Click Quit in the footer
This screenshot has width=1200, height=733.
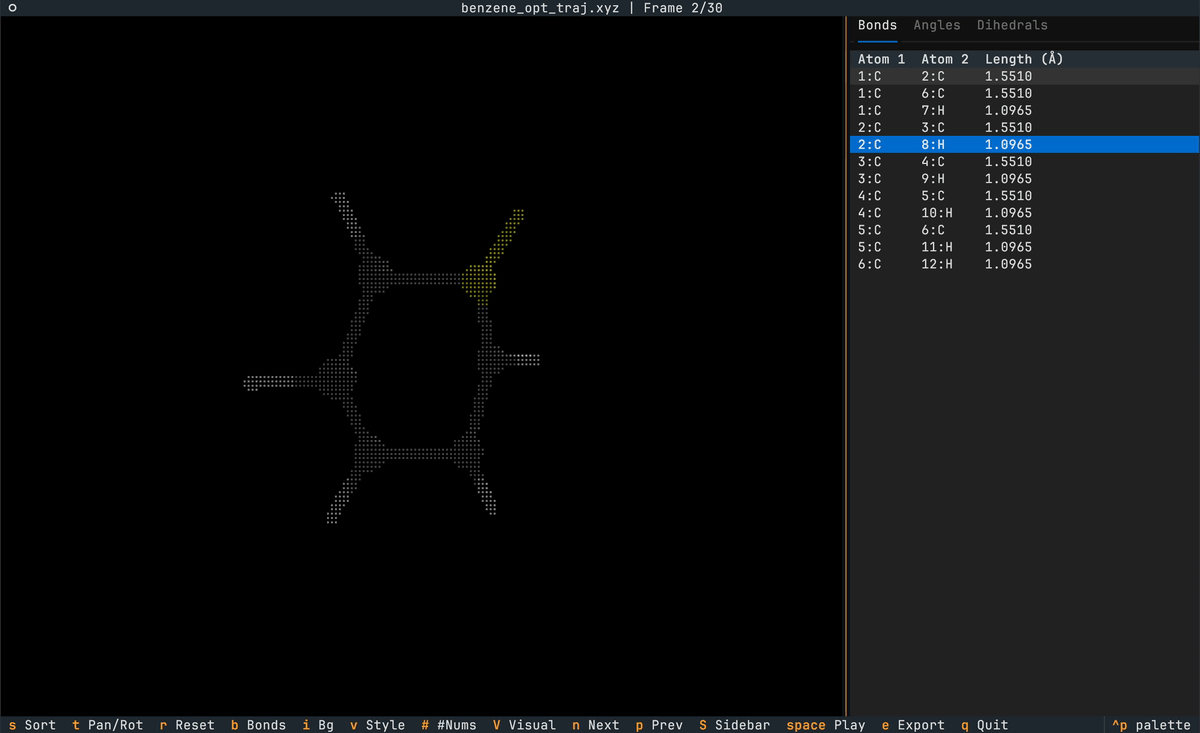(985, 725)
